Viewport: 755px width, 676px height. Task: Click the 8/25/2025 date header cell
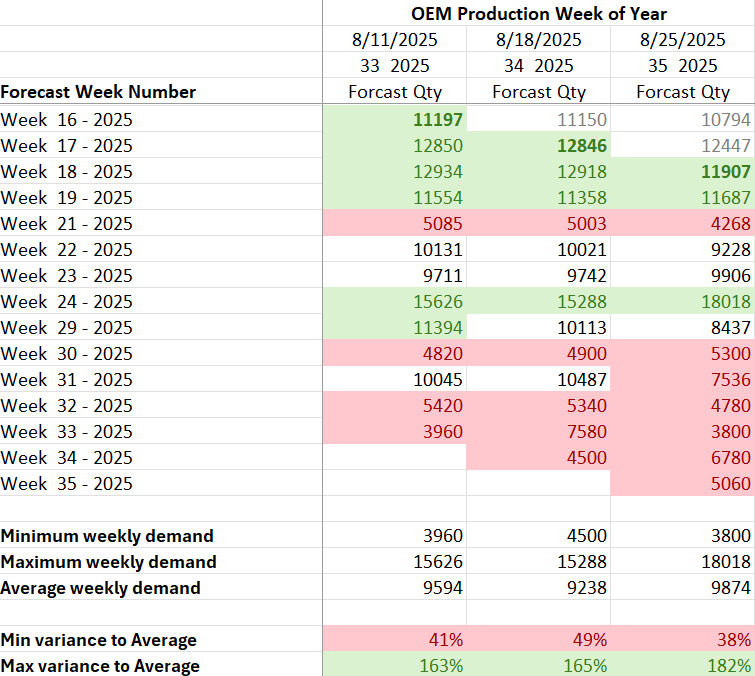point(682,40)
